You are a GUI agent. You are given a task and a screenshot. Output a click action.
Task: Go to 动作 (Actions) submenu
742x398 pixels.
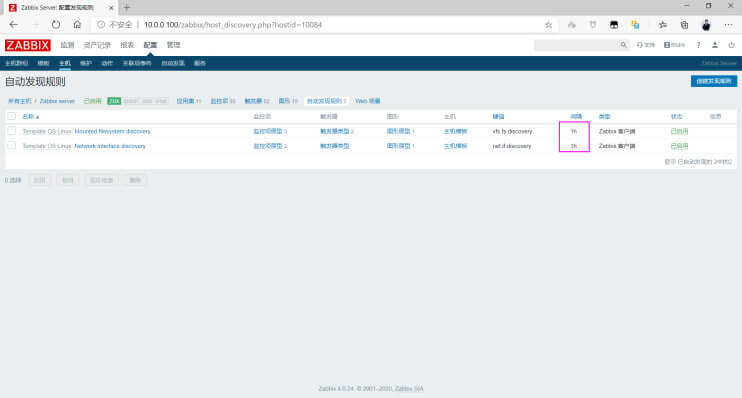coord(107,63)
